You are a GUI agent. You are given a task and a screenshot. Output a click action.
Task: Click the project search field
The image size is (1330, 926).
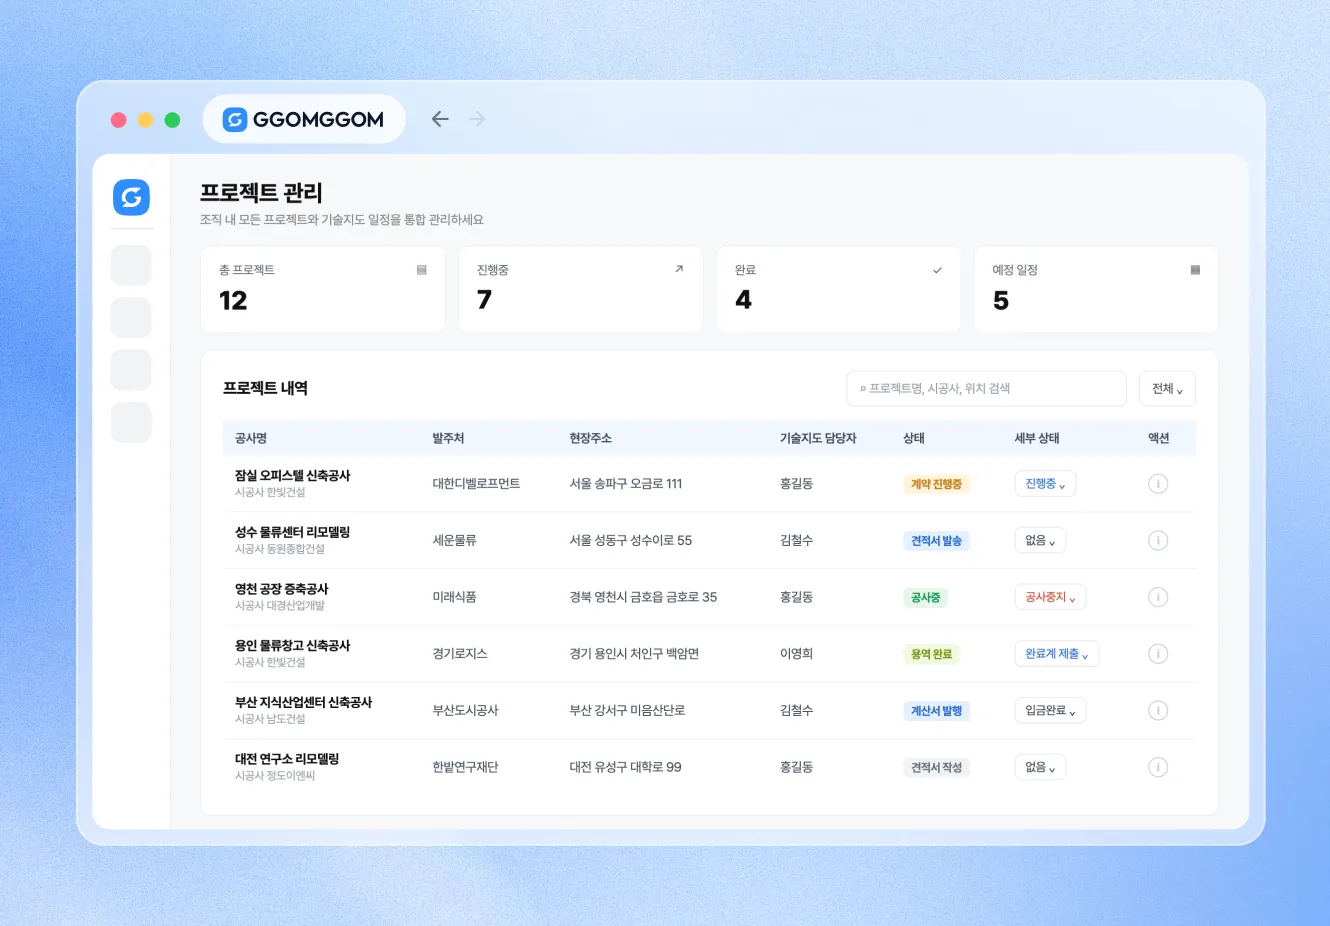tap(986, 389)
